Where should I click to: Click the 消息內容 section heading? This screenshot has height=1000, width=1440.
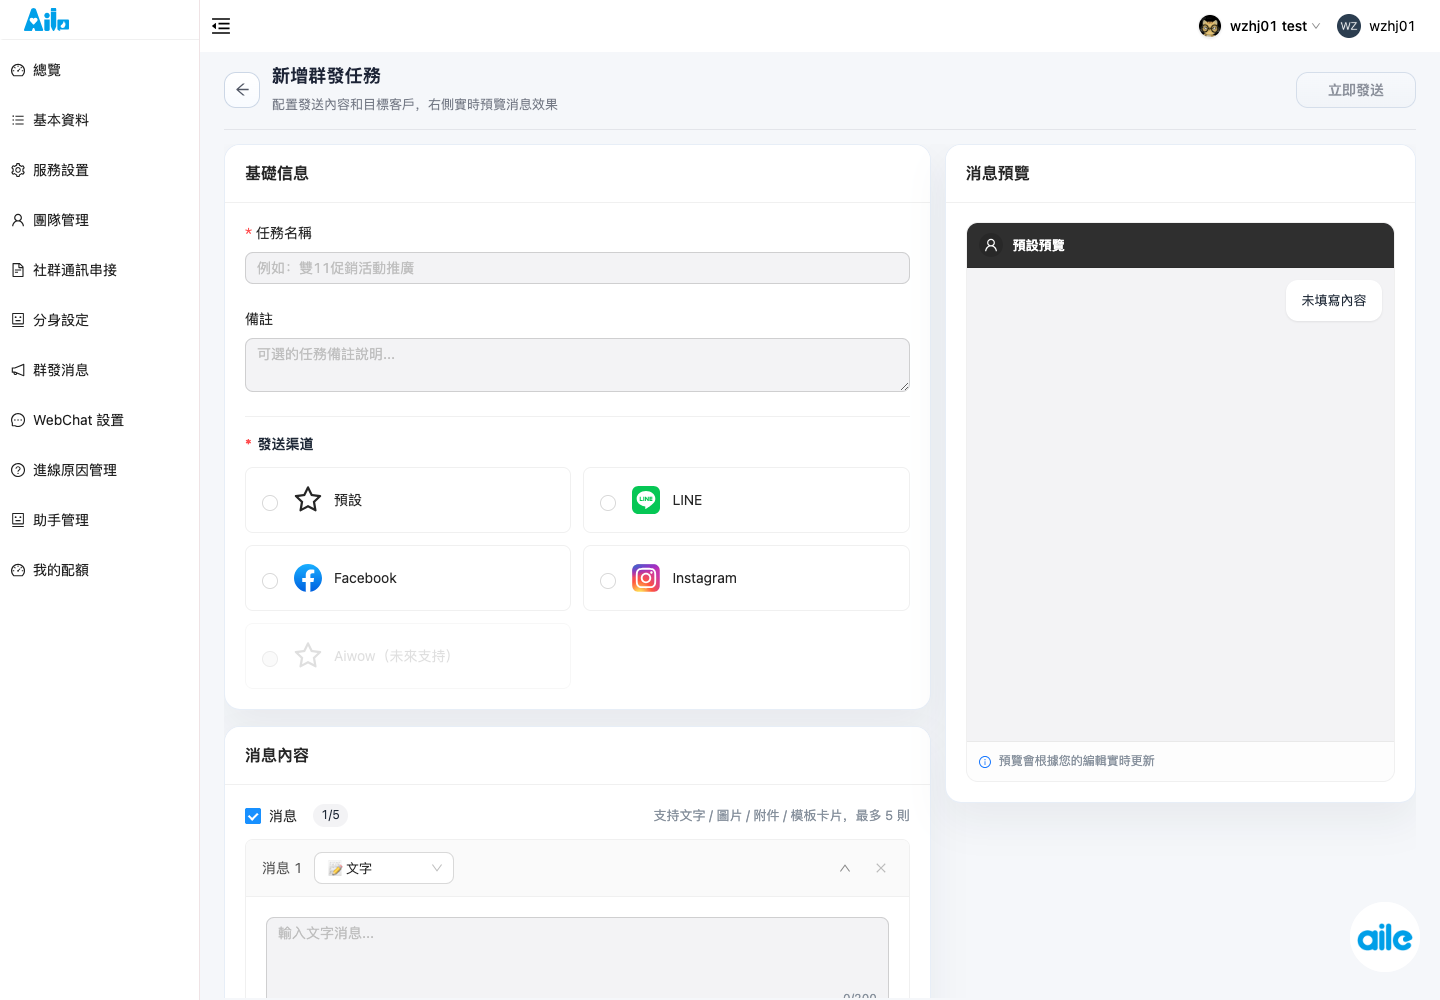(277, 756)
